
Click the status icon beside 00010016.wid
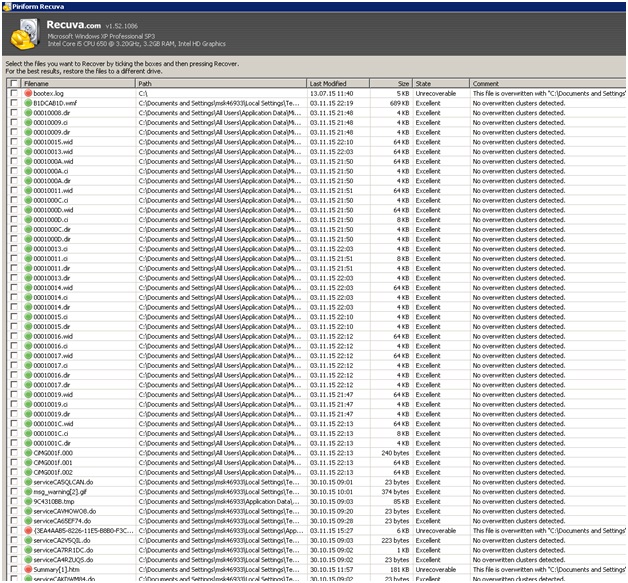(28, 336)
